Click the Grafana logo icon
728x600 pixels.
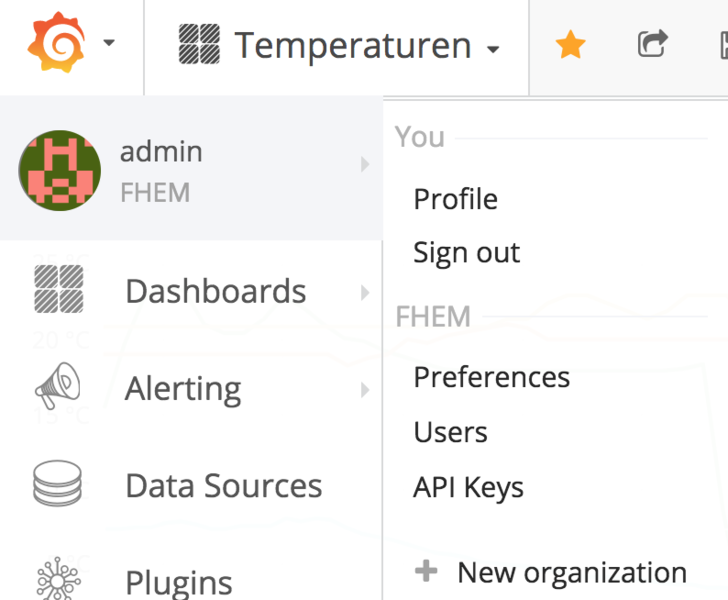click(56, 43)
